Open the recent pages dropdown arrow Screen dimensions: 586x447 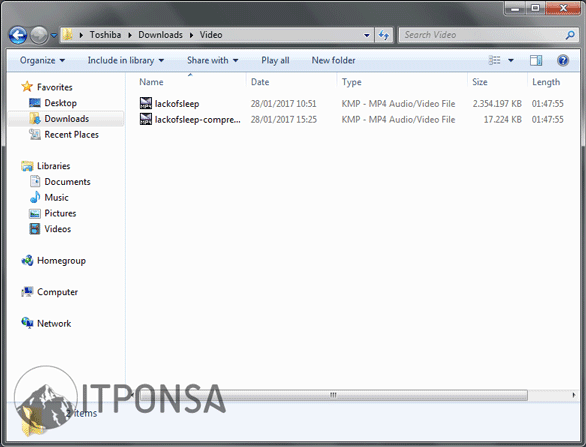pos(54,35)
